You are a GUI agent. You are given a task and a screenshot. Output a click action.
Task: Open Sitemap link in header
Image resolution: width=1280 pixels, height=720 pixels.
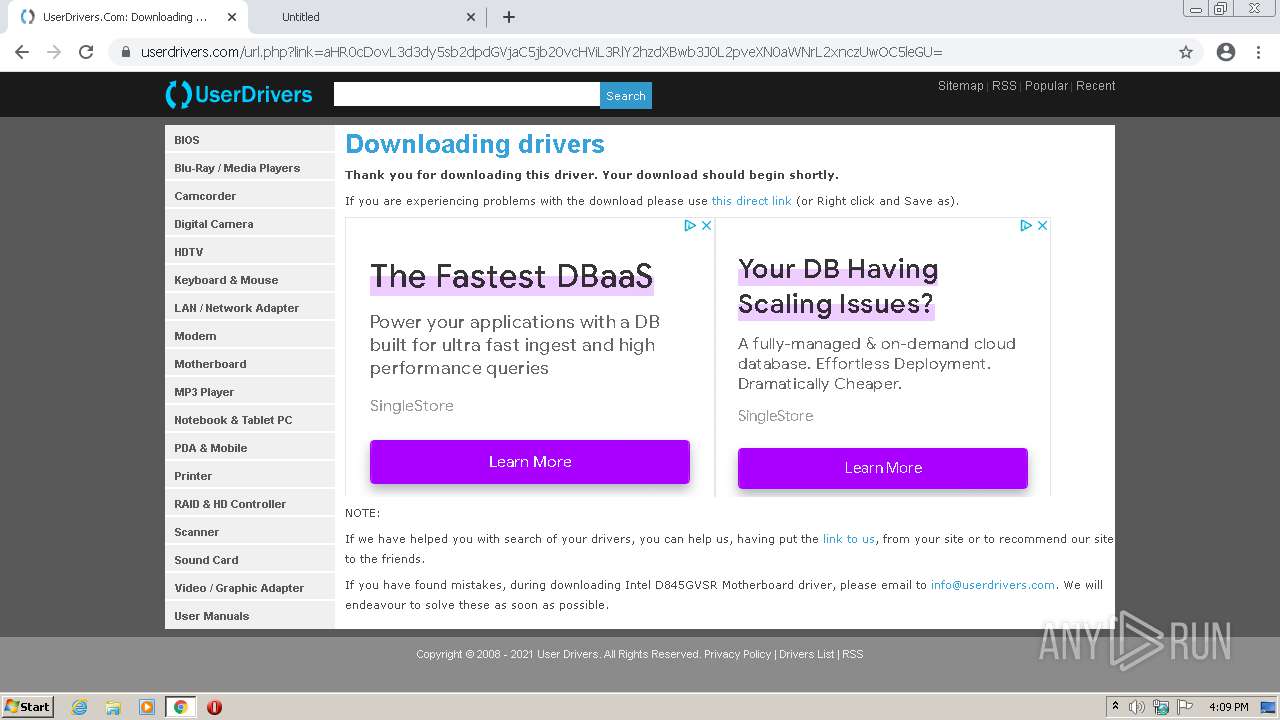(961, 86)
